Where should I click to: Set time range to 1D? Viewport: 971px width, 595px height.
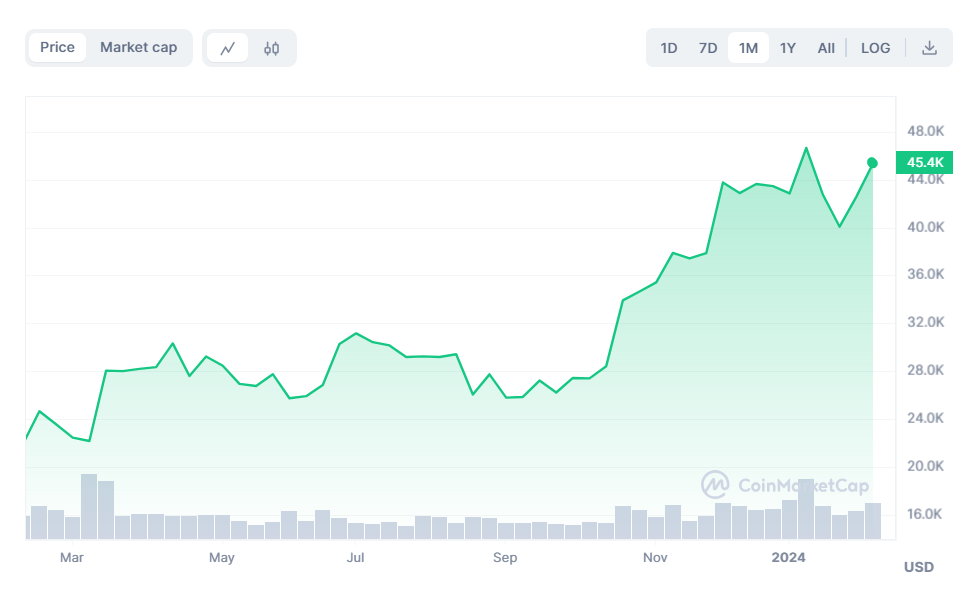coord(669,48)
